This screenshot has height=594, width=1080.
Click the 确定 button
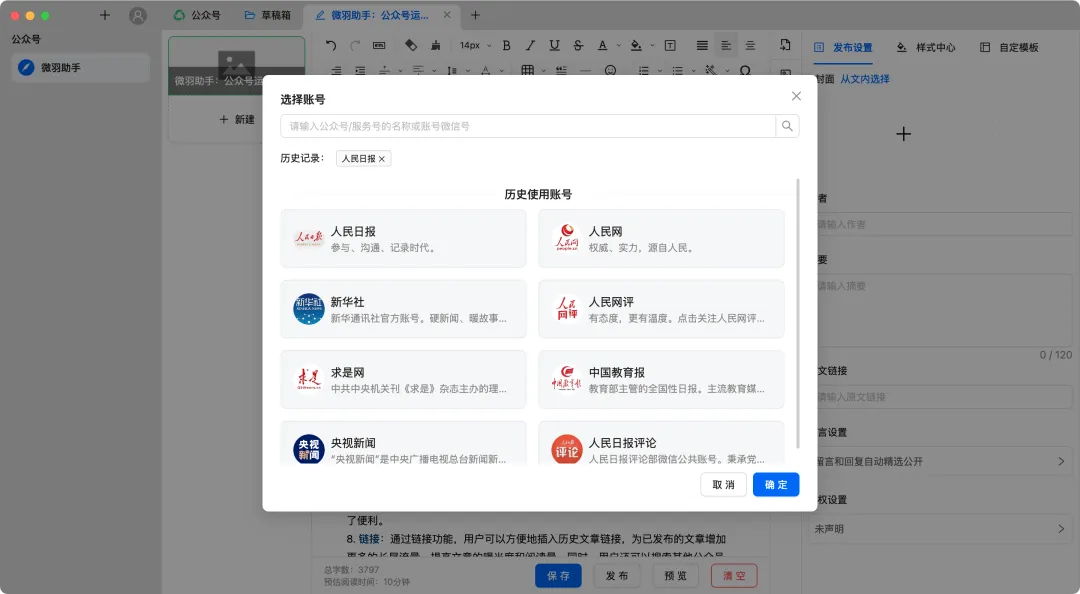tap(776, 484)
